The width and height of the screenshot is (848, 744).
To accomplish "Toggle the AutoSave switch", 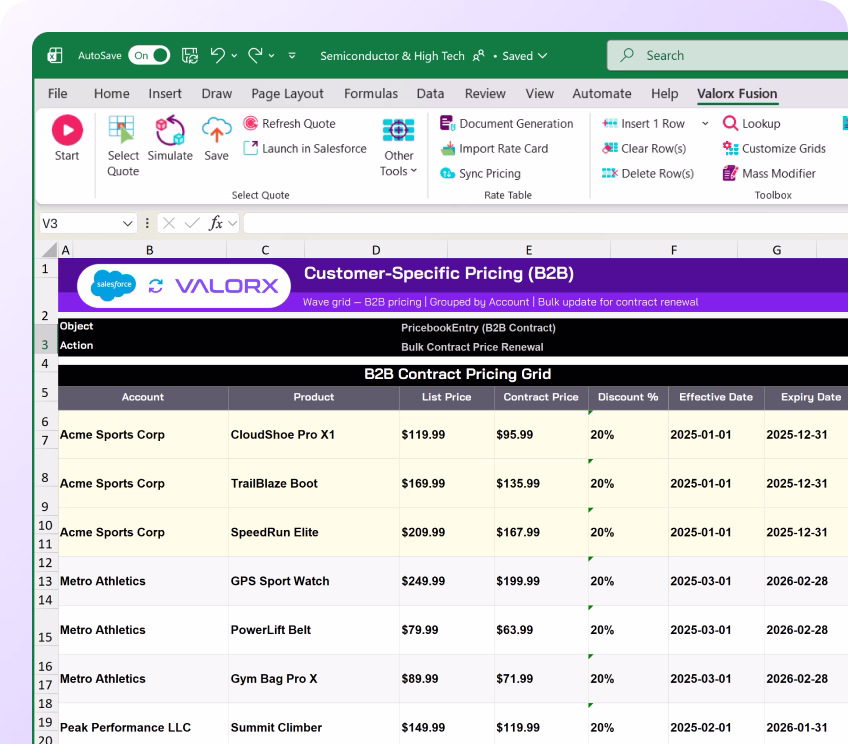I will pyautogui.click(x=149, y=55).
